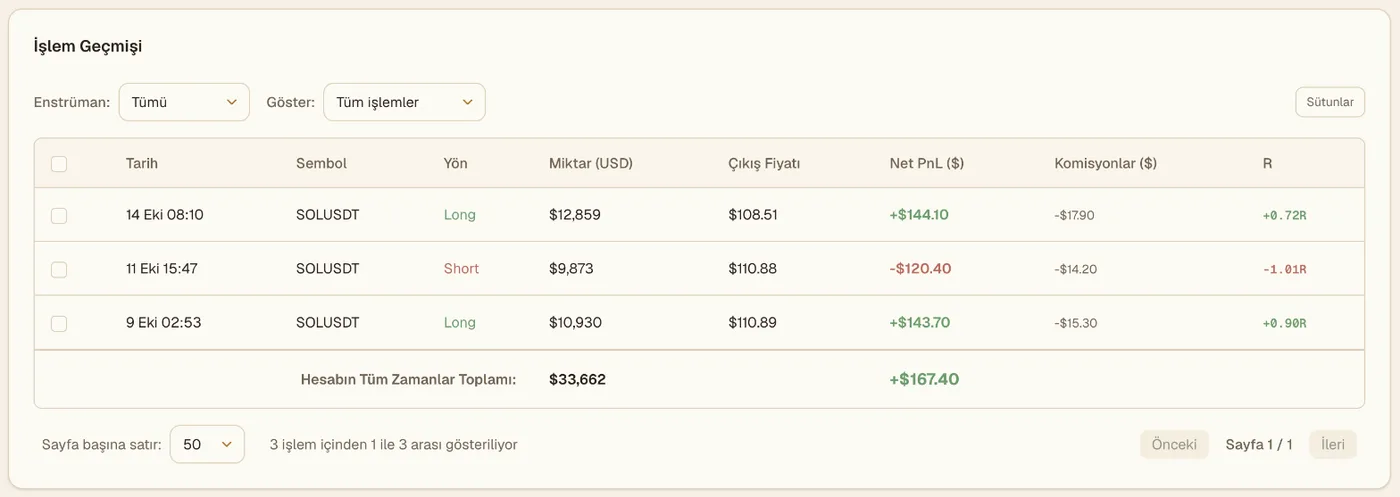The image size is (1400, 497).
Task: Select the 11 Eki 15:47 trade checkbox
Action: point(59,269)
